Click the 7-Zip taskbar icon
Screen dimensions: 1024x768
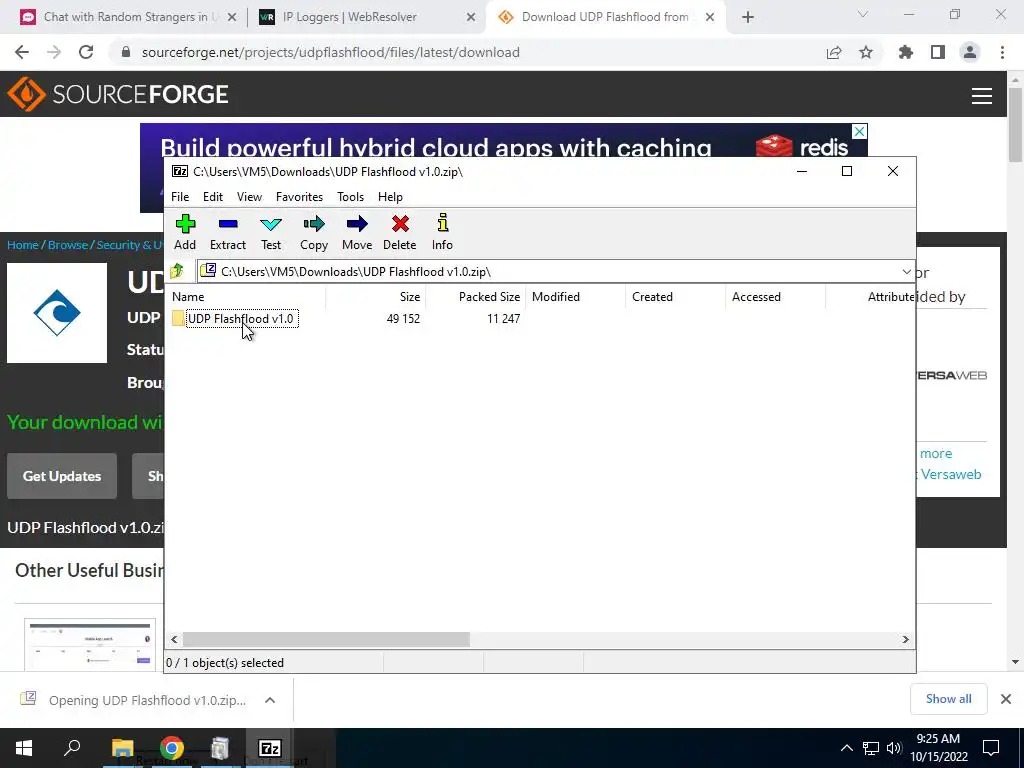pyautogui.click(x=270, y=748)
